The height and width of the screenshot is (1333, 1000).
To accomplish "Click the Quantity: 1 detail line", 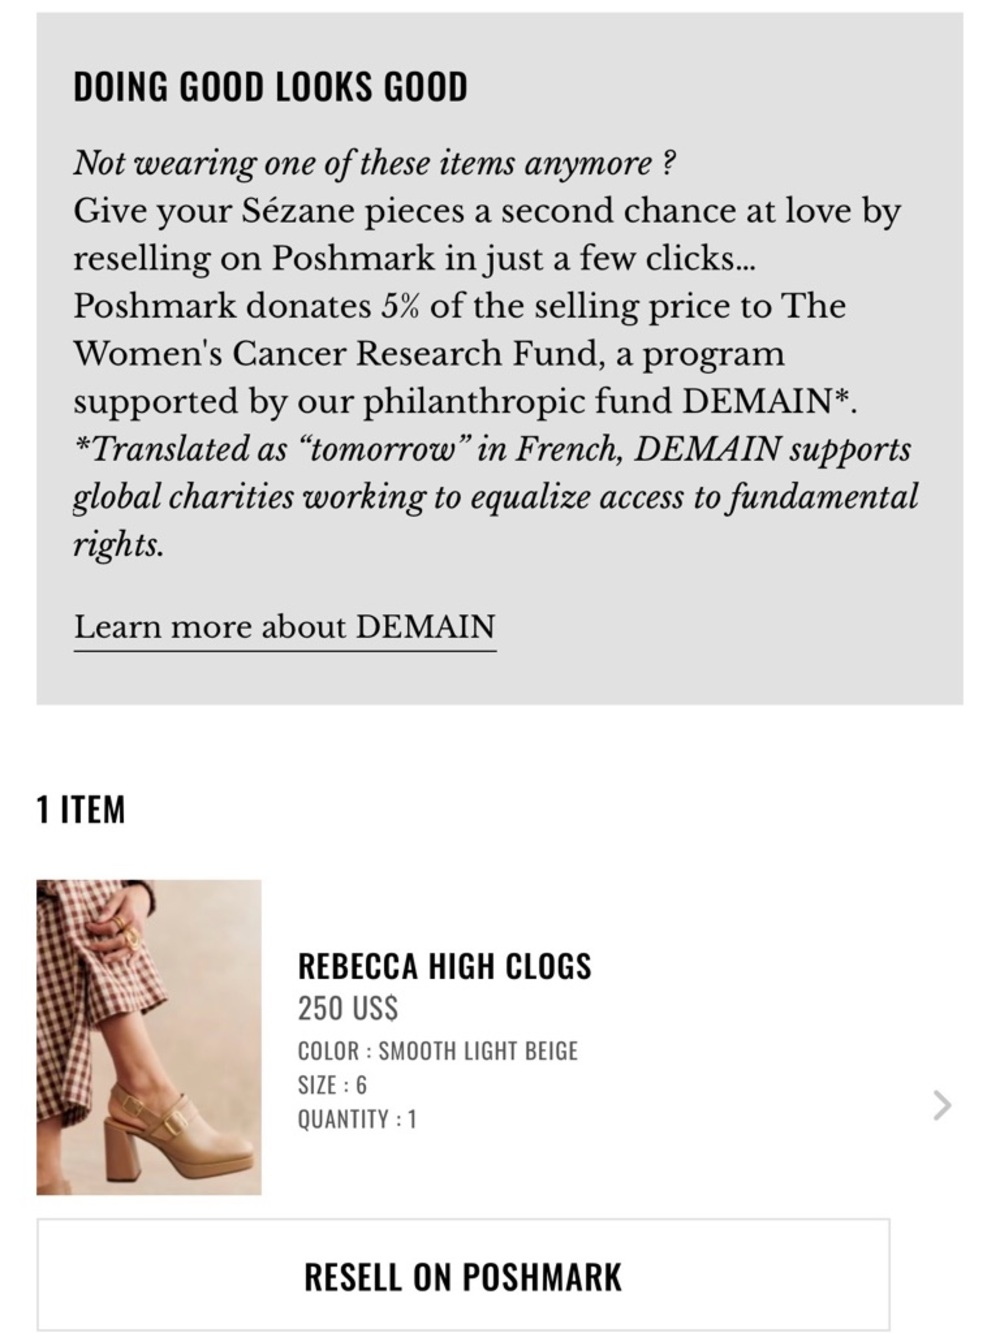I will [357, 1119].
